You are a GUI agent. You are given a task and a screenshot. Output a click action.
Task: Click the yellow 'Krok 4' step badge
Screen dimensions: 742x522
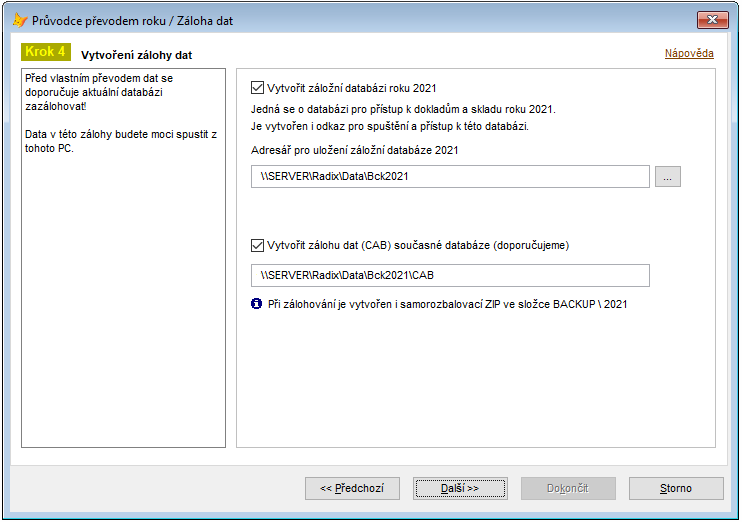(45, 52)
